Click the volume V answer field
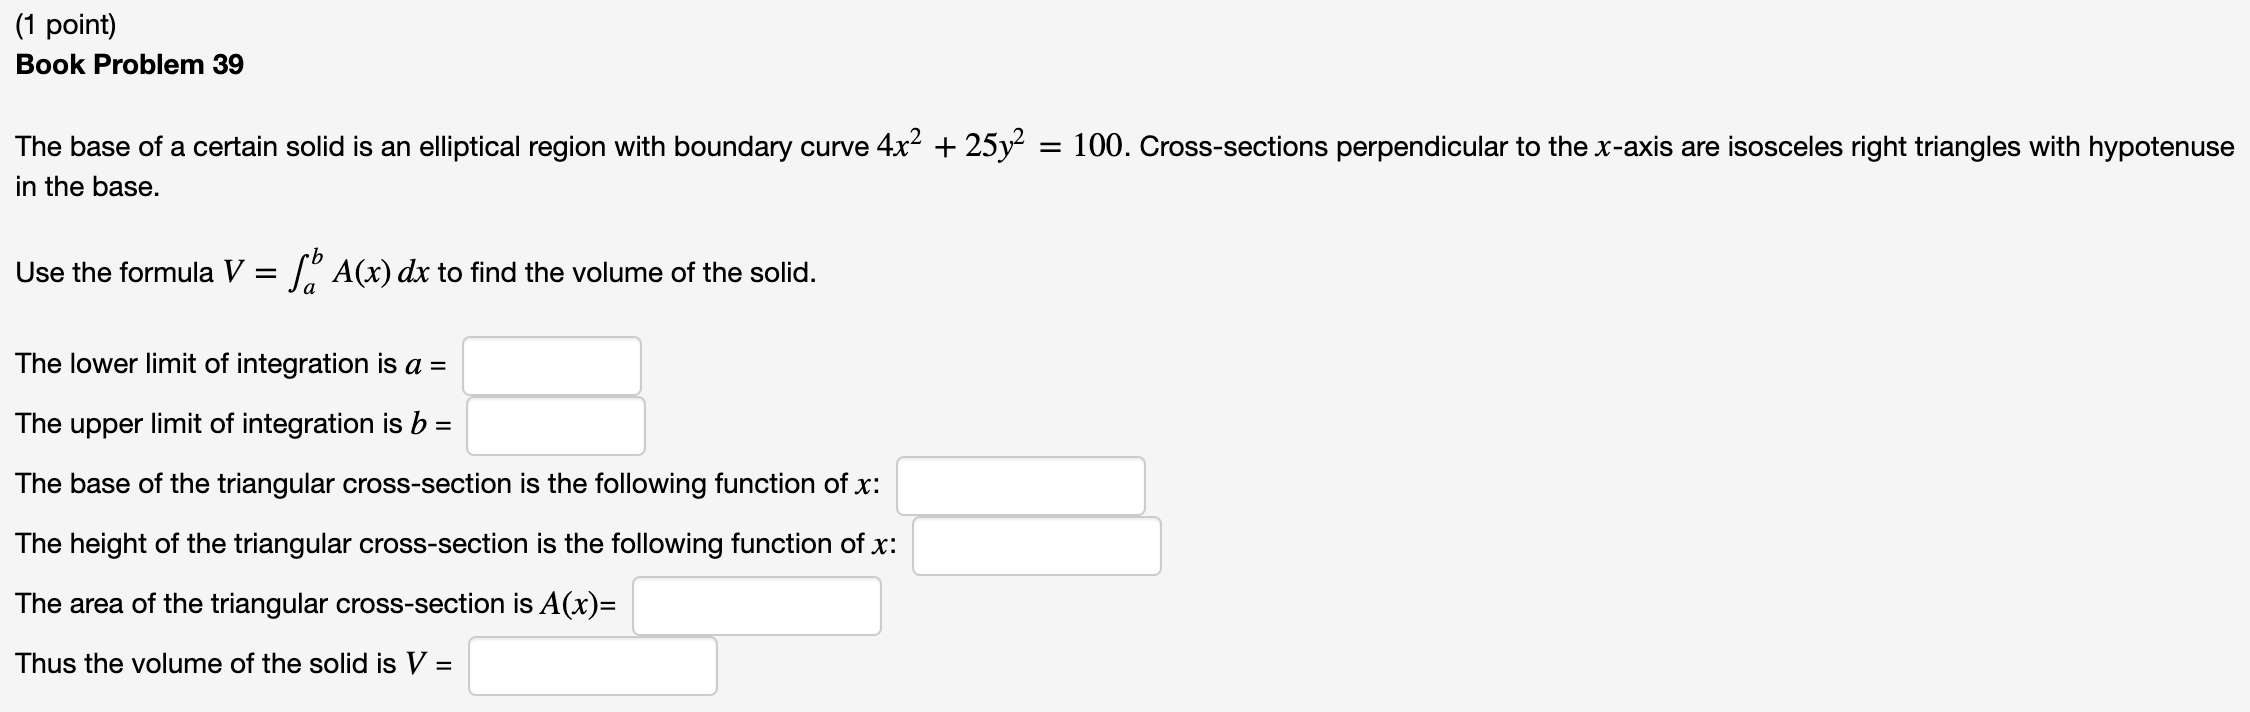The image size is (2250, 712). pos(592,664)
